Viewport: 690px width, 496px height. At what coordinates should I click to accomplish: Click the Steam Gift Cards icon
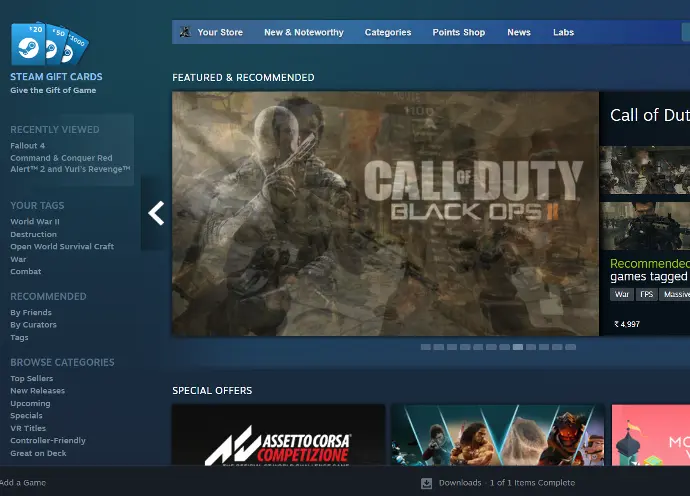[49, 44]
